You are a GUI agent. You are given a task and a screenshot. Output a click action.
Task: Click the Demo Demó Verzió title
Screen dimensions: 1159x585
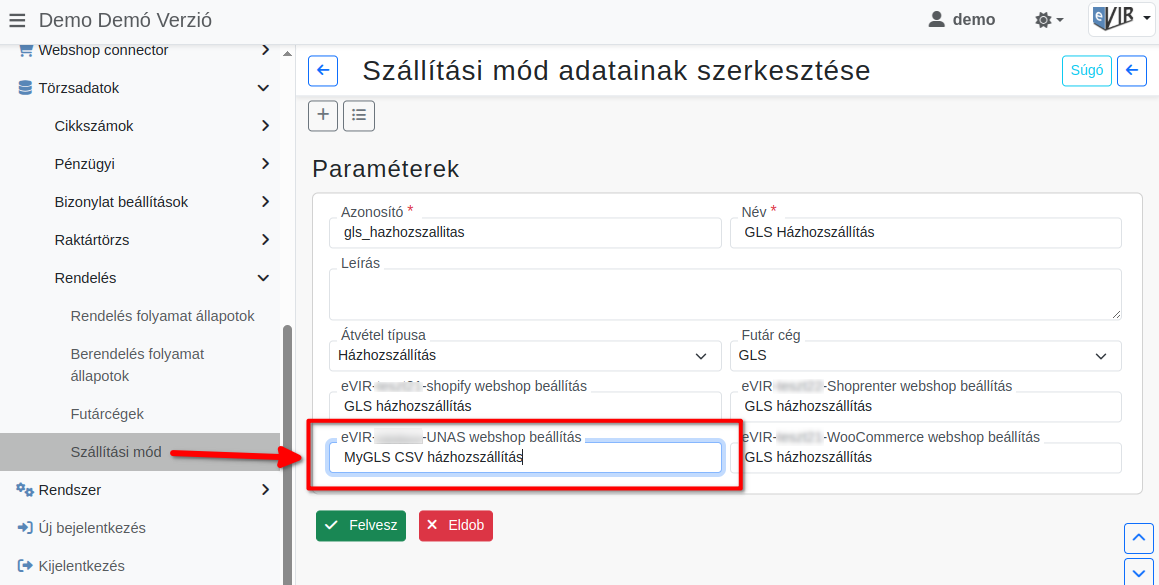click(x=125, y=20)
